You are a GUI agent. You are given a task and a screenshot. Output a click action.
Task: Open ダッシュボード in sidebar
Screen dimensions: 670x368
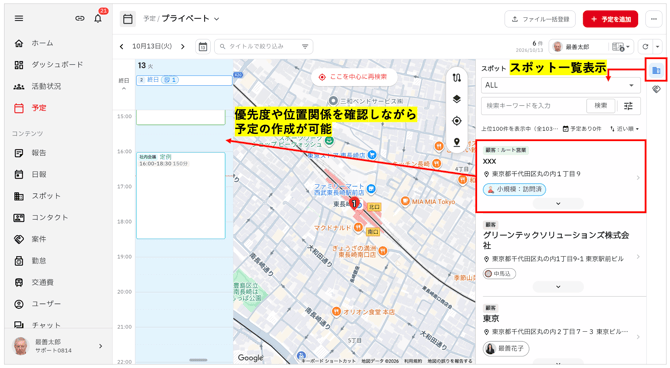tap(57, 65)
